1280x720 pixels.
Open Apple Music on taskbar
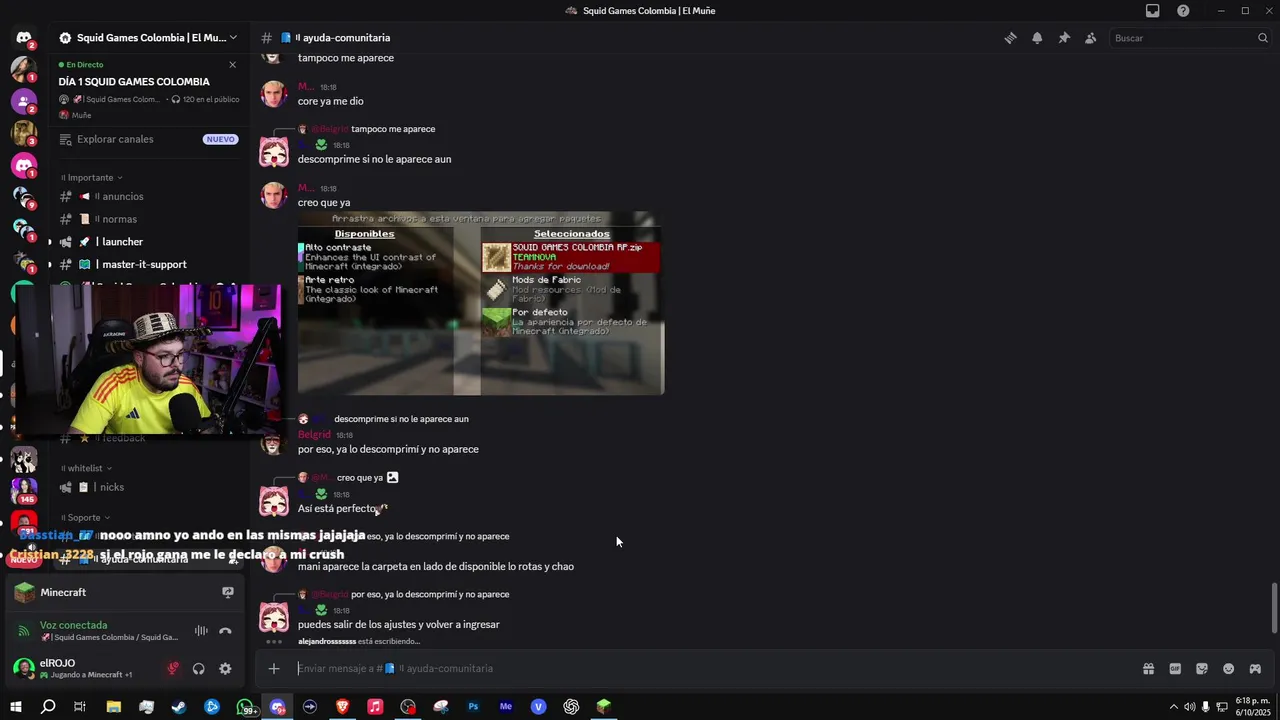(x=375, y=707)
